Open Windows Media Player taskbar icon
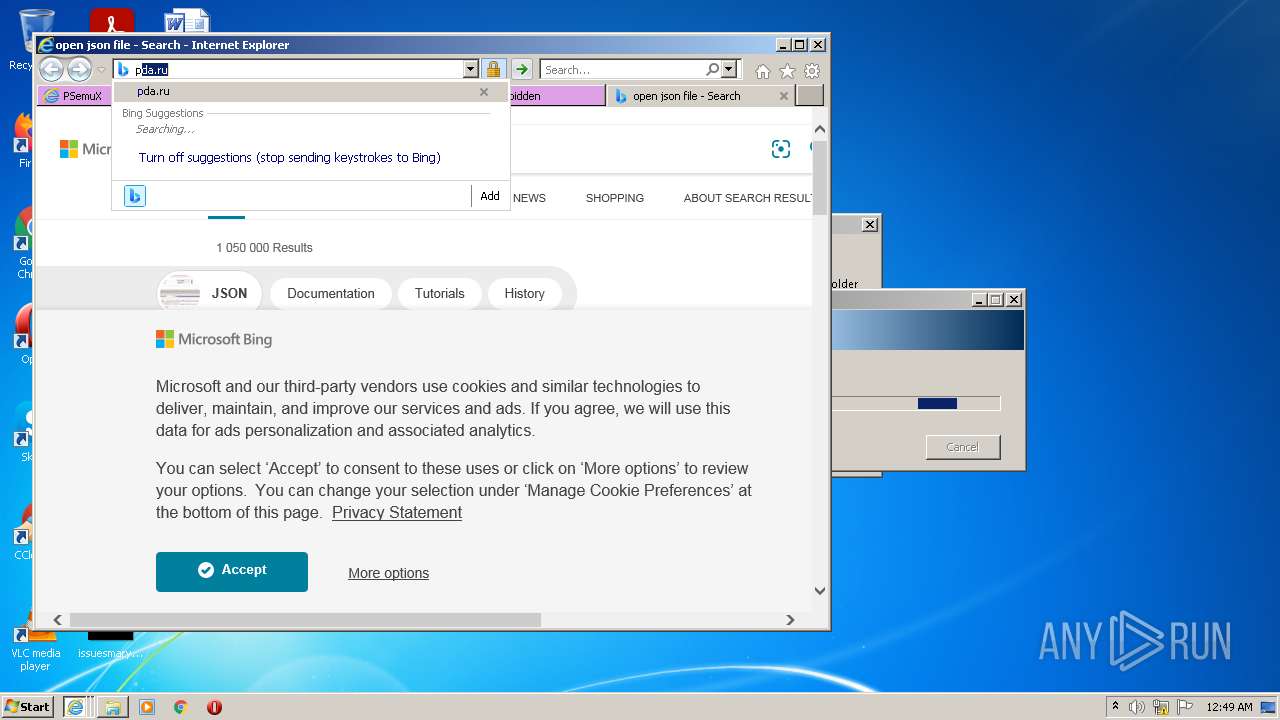The height and width of the screenshot is (720, 1280). (147, 707)
